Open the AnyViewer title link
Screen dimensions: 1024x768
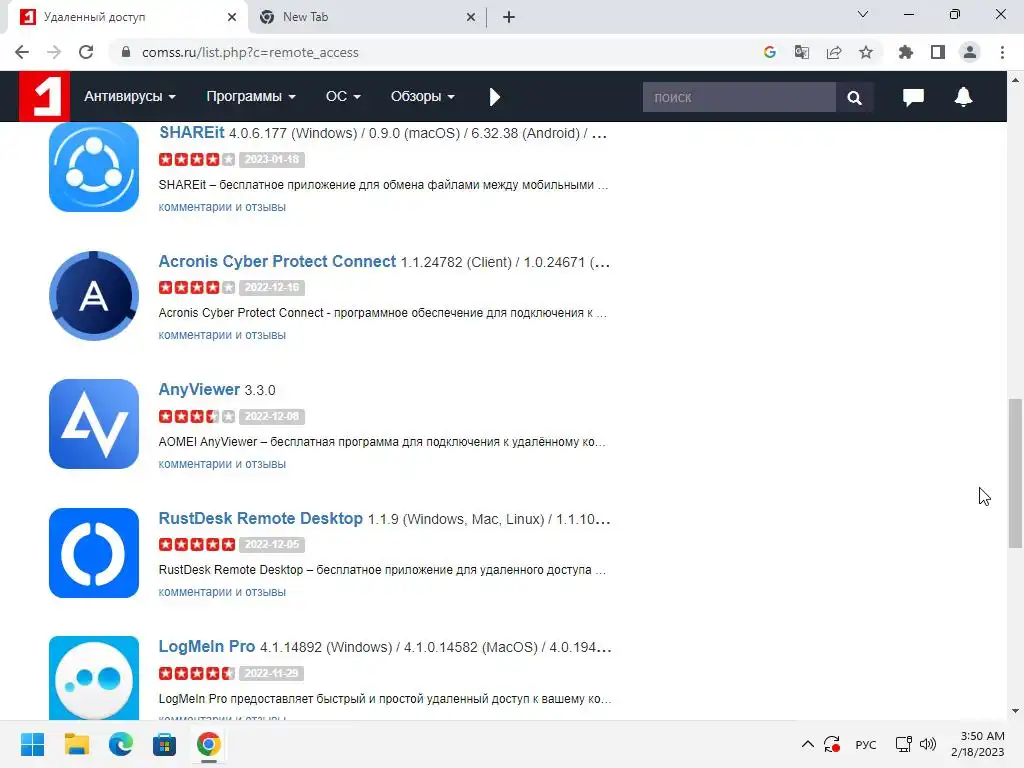click(x=199, y=389)
